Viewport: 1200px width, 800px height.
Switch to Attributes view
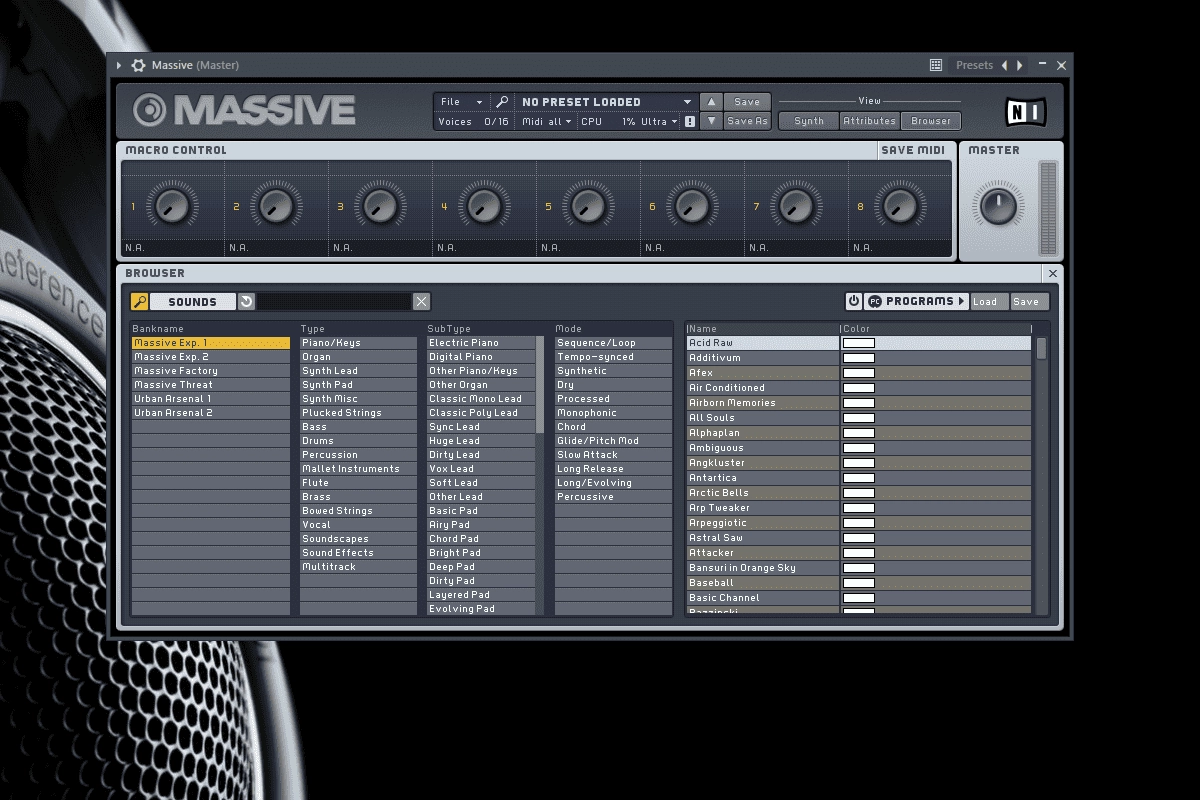[x=869, y=121]
